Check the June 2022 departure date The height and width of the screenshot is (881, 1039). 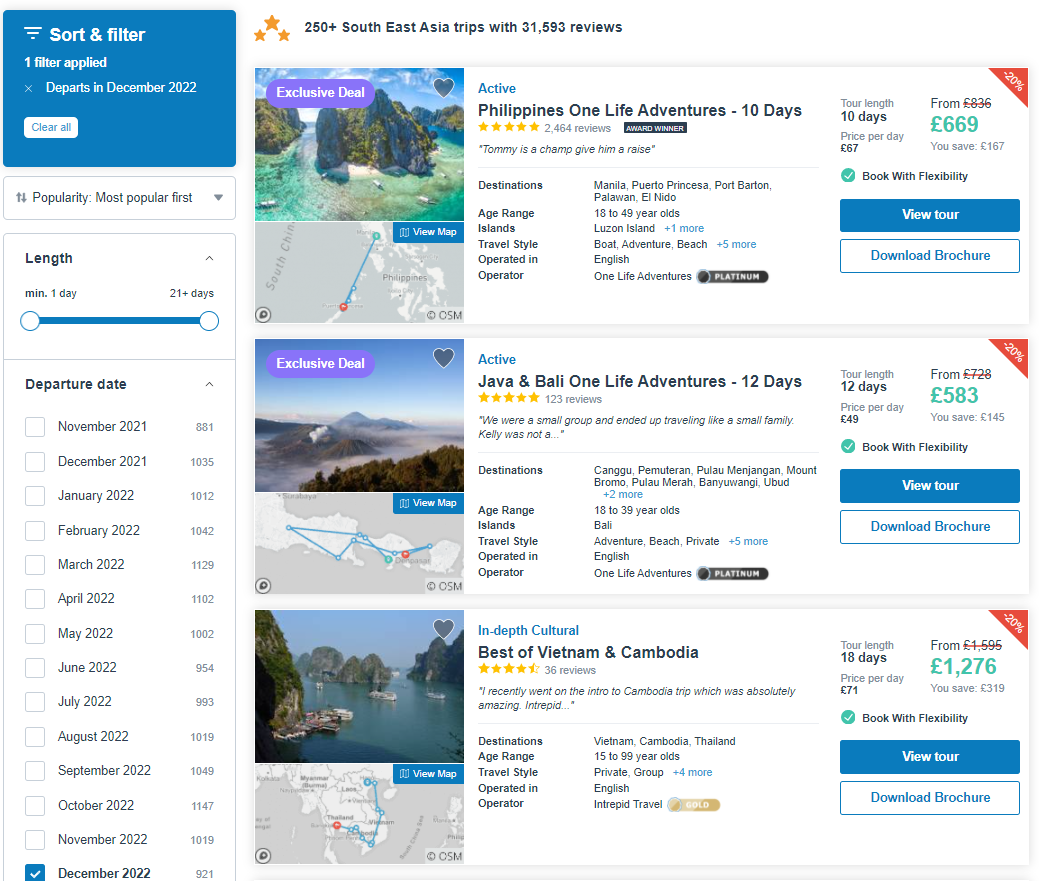click(35, 668)
